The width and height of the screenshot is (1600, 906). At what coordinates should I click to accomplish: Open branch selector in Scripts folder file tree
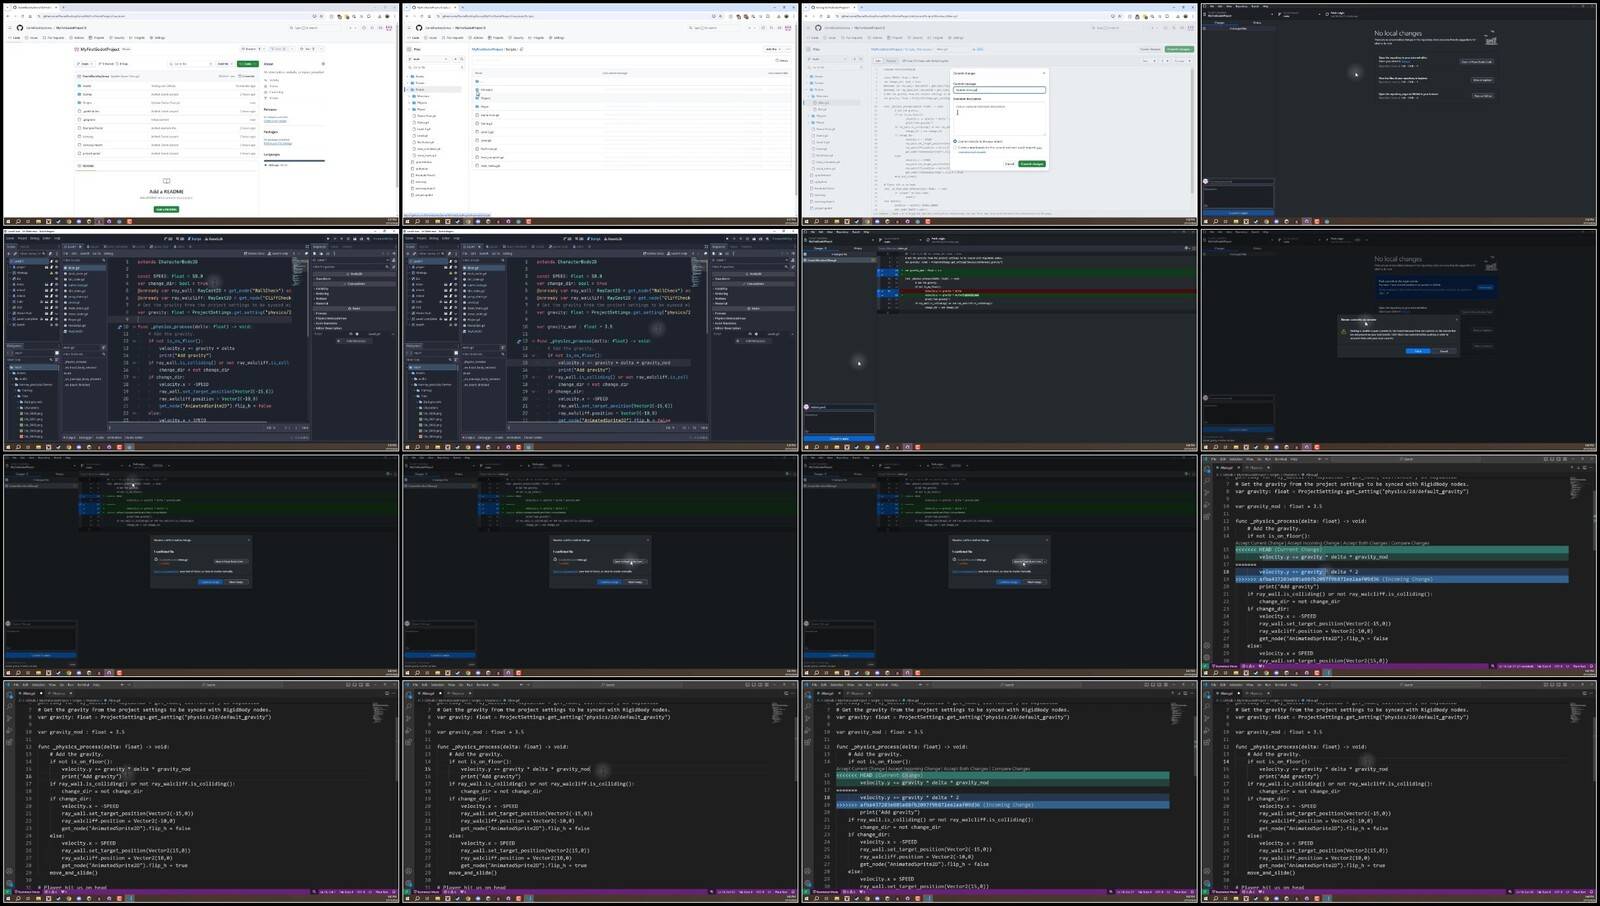coord(428,59)
